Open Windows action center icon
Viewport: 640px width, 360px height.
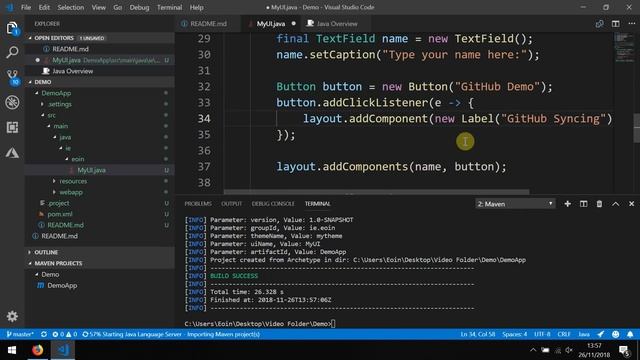624,350
